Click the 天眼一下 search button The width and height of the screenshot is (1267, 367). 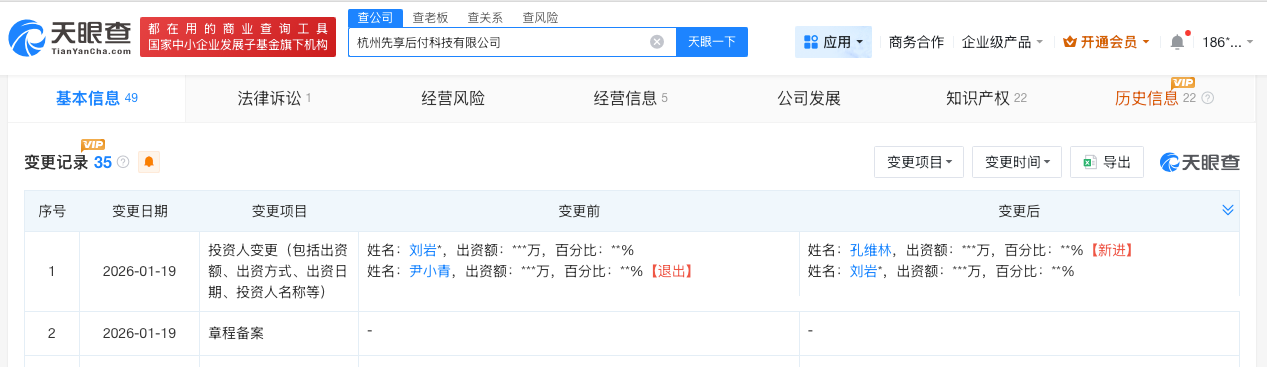pyautogui.click(x=712, y=42)
